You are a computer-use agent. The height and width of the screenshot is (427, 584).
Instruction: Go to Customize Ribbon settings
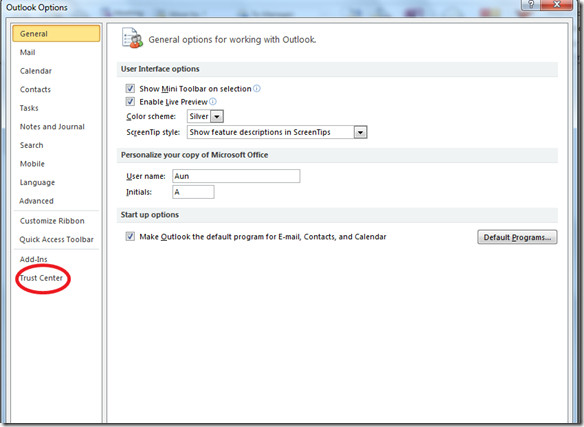click(x=52, y=221)
